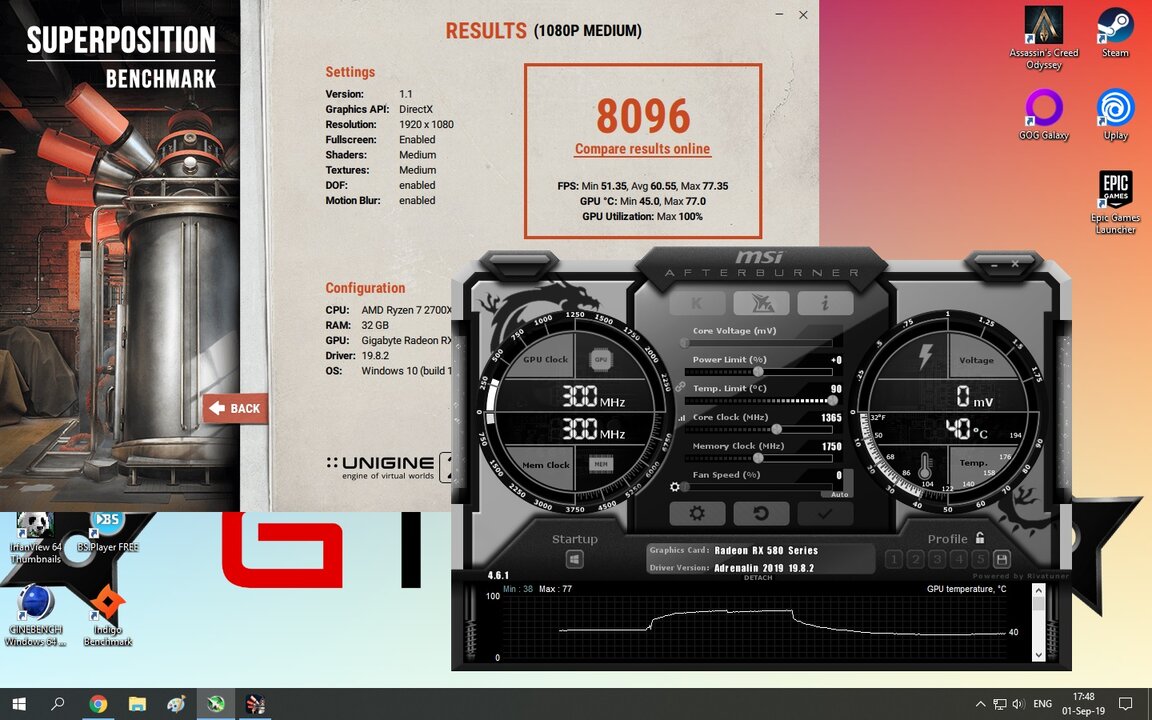Image resolution: width=1152 pixels, height=720 pixels.
Task: Click the BACK button in Superposition
Action: click(235, 408)
